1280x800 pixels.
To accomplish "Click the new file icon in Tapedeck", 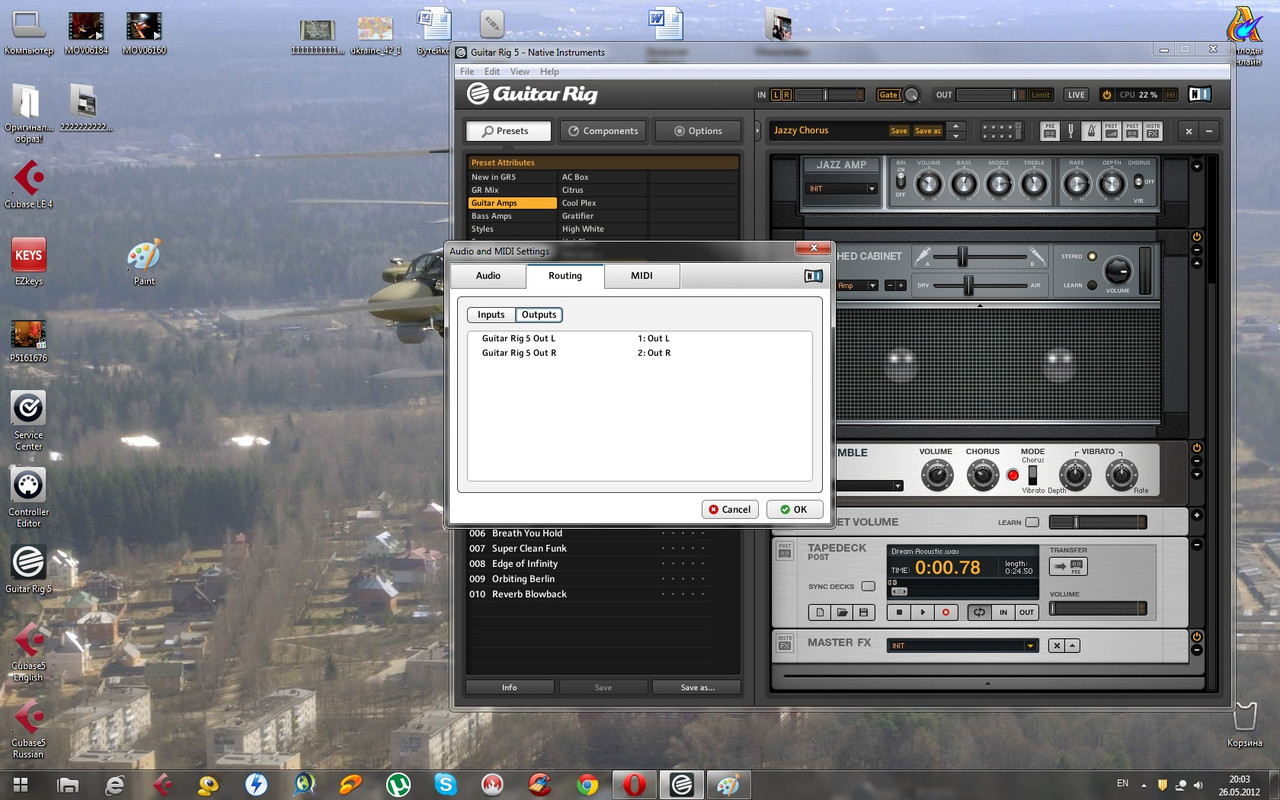I will point(820,612).
